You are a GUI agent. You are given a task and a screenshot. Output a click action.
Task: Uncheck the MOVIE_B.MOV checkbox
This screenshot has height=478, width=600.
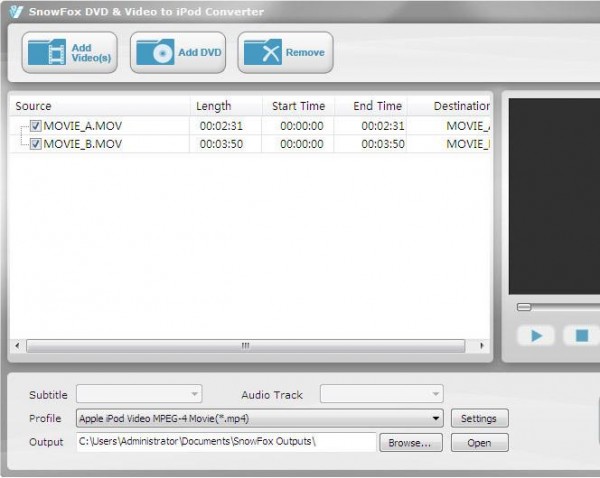coord(36,144)
